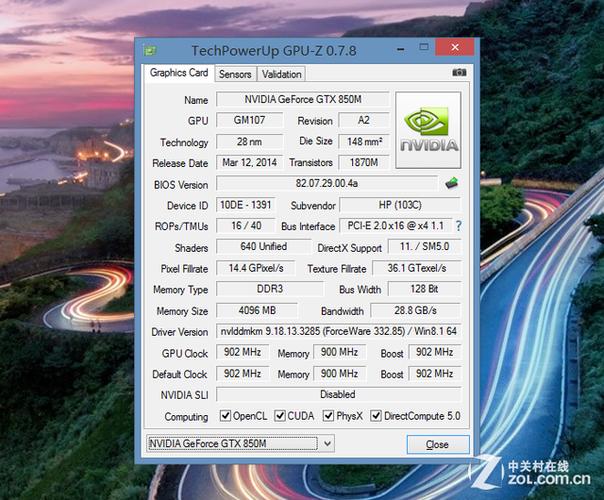Click GPU Clock row Memory value 900 MHz
Screen dimensions: 604x500
339,352
